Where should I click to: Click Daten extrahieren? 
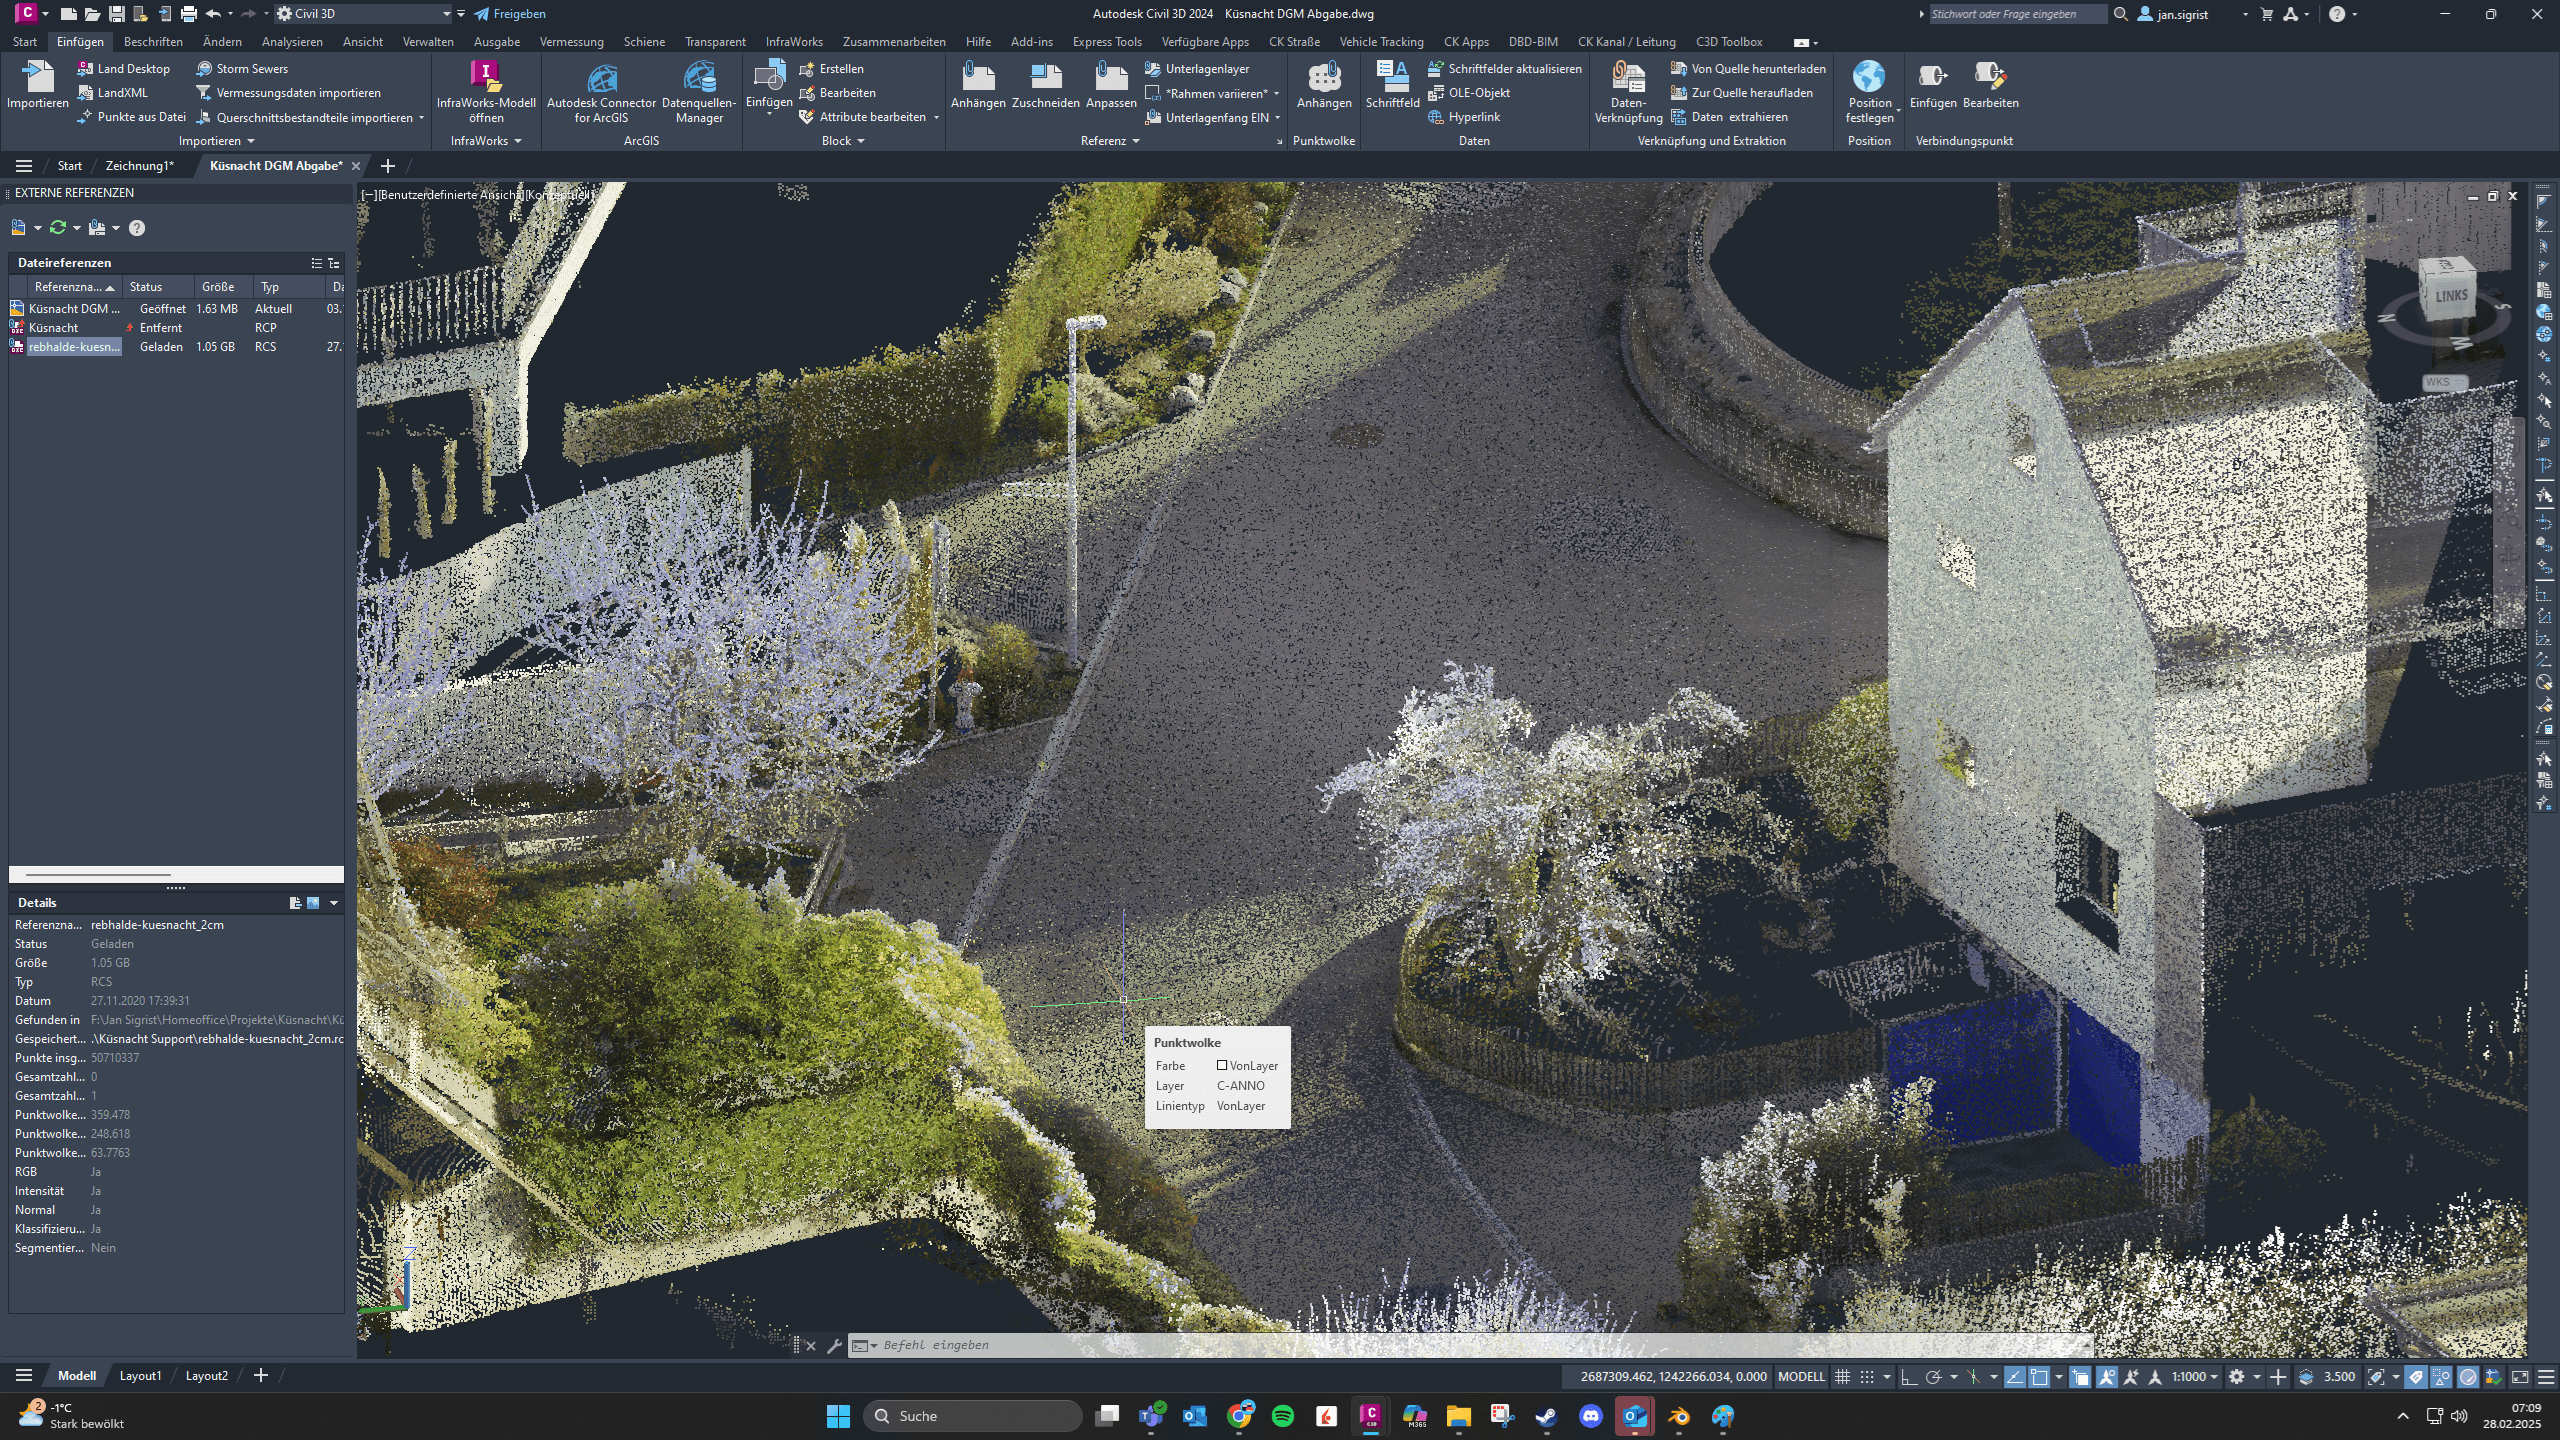click(1729, 117)
